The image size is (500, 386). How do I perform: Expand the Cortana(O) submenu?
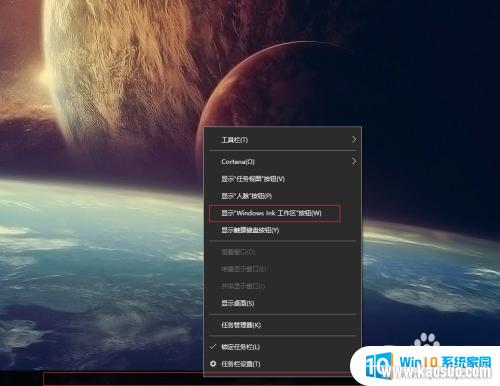(x=283, y=162)
